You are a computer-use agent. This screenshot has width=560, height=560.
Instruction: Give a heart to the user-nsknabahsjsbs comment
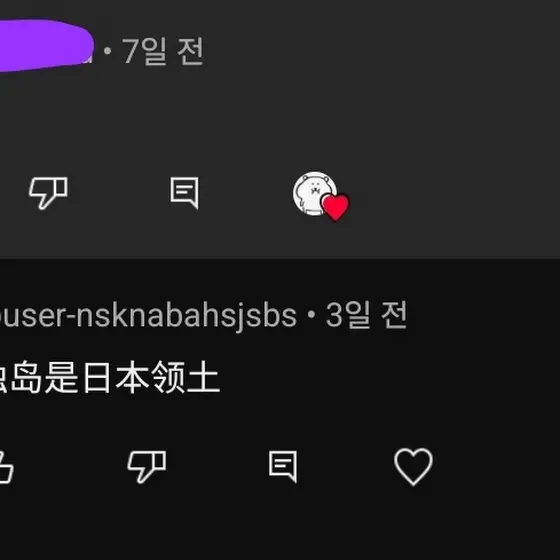click(413, 466)
